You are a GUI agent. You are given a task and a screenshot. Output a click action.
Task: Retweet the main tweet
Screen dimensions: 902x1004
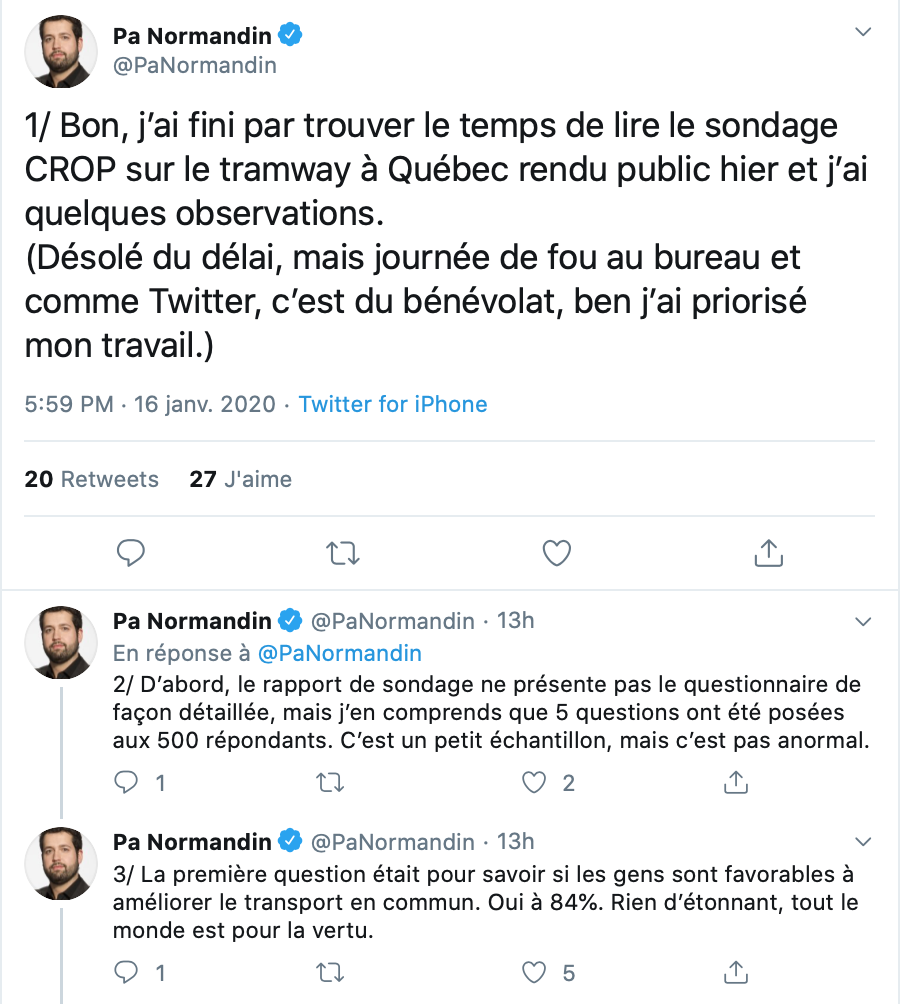pyautogui.click(x=342, y=553)
